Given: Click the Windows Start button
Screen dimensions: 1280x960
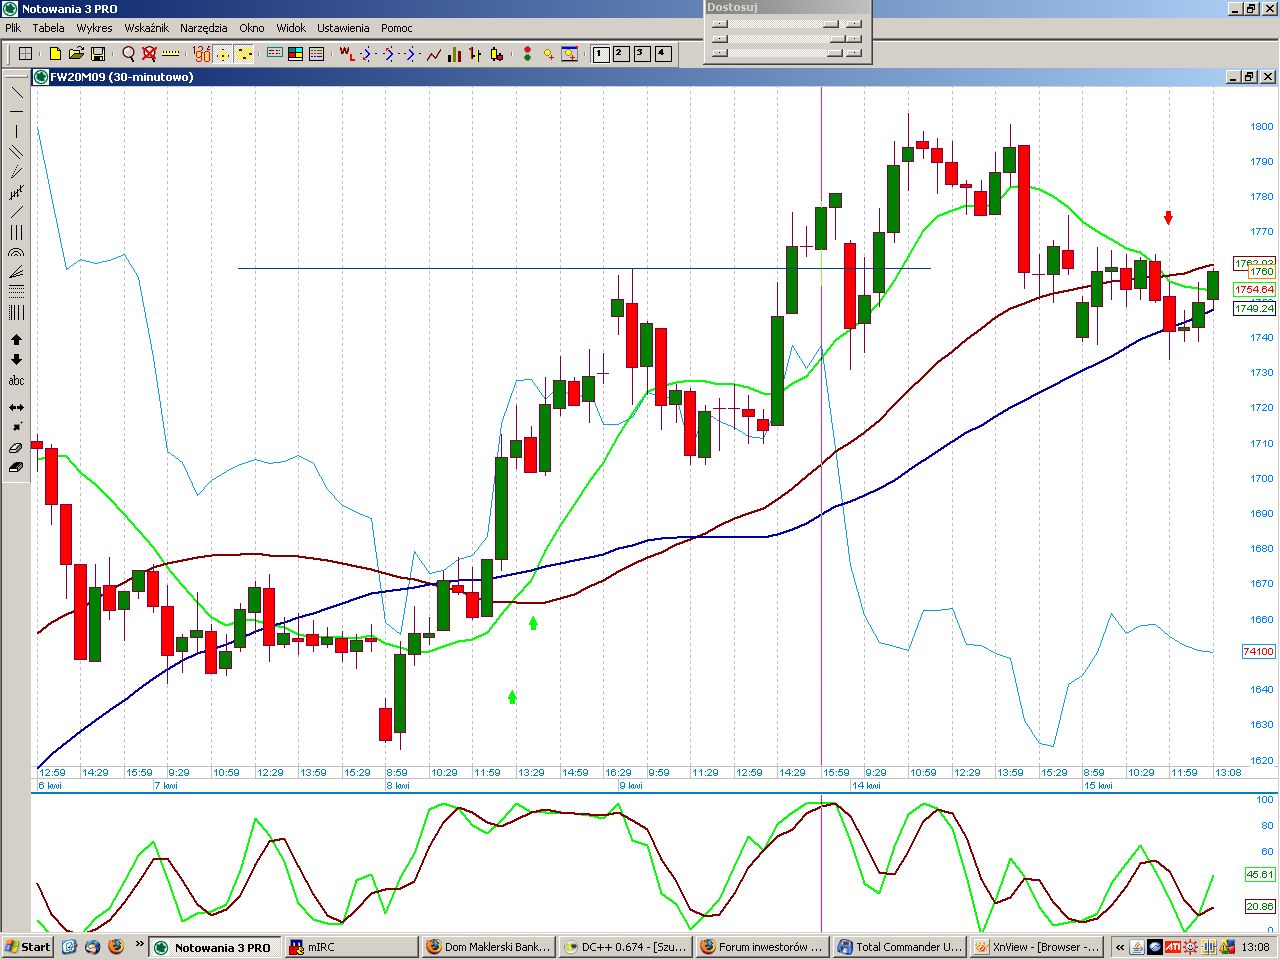Looking at the screenshot, I should [x=27, y=947].
